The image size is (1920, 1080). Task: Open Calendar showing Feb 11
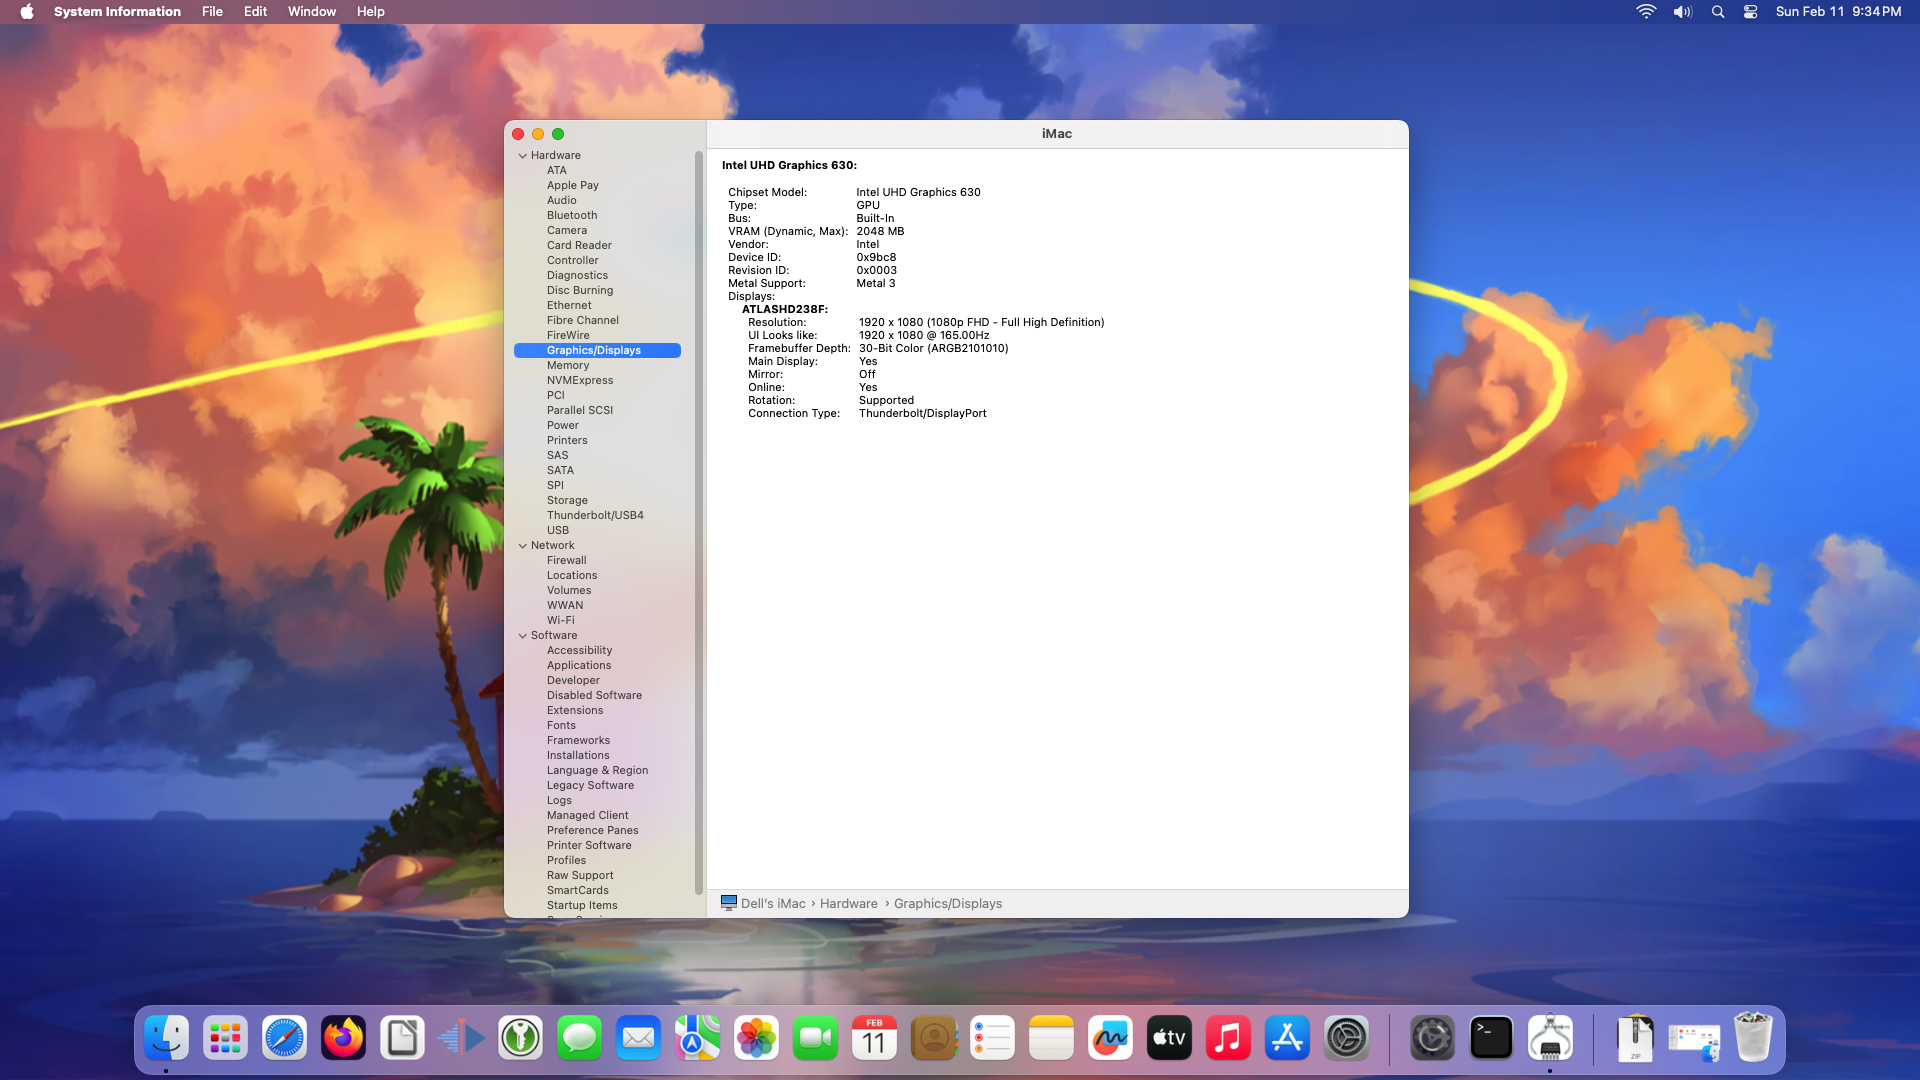874,1038
